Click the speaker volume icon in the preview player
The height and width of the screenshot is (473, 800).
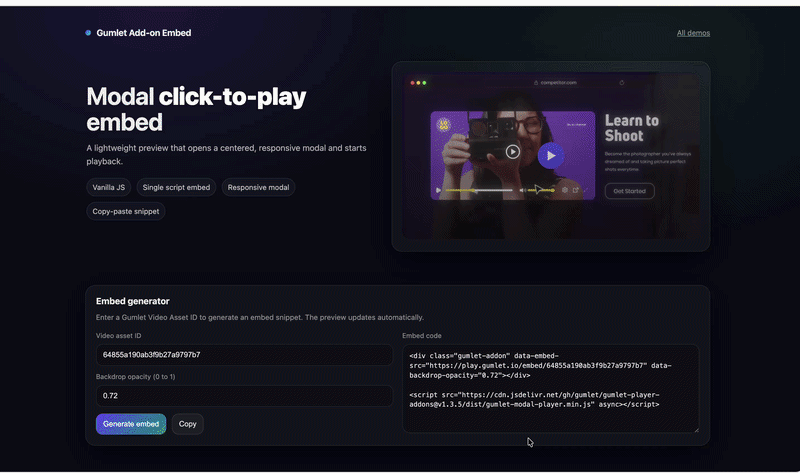tap(522, 190)
